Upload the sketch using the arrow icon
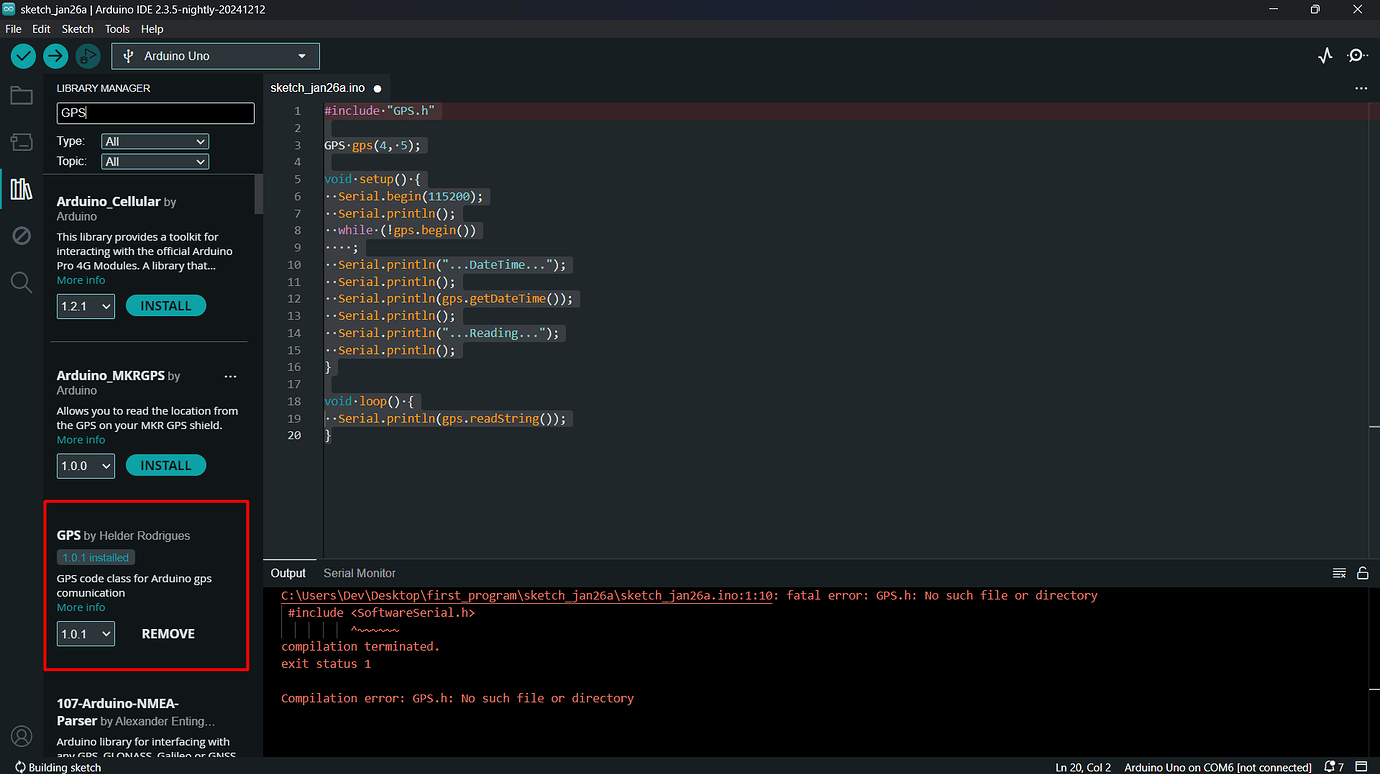Image resolution: width=1380 pixels, height=774 pixels. click(x=55, y=56)
